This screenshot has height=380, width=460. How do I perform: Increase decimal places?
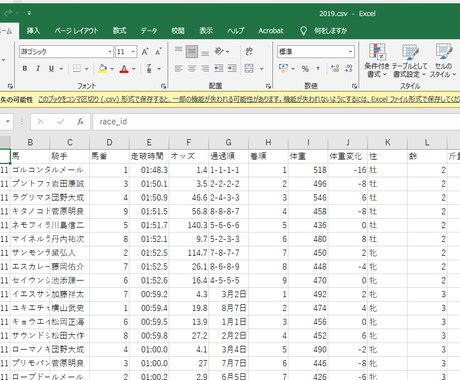click(x=335, y=68)
